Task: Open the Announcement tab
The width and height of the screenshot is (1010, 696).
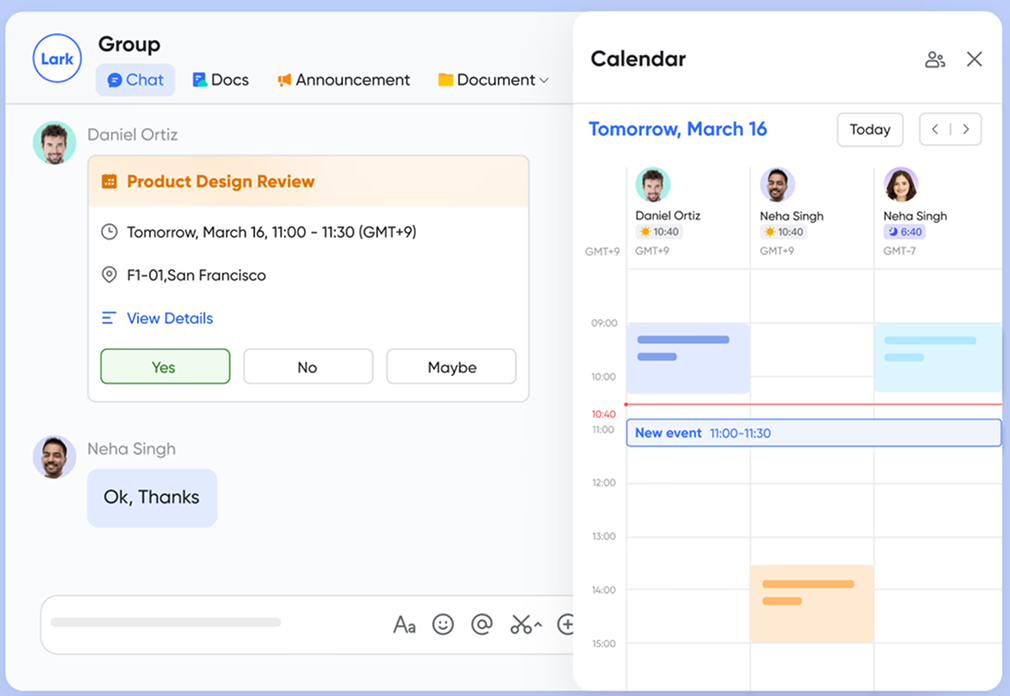Action: click(x=343, y=80)
